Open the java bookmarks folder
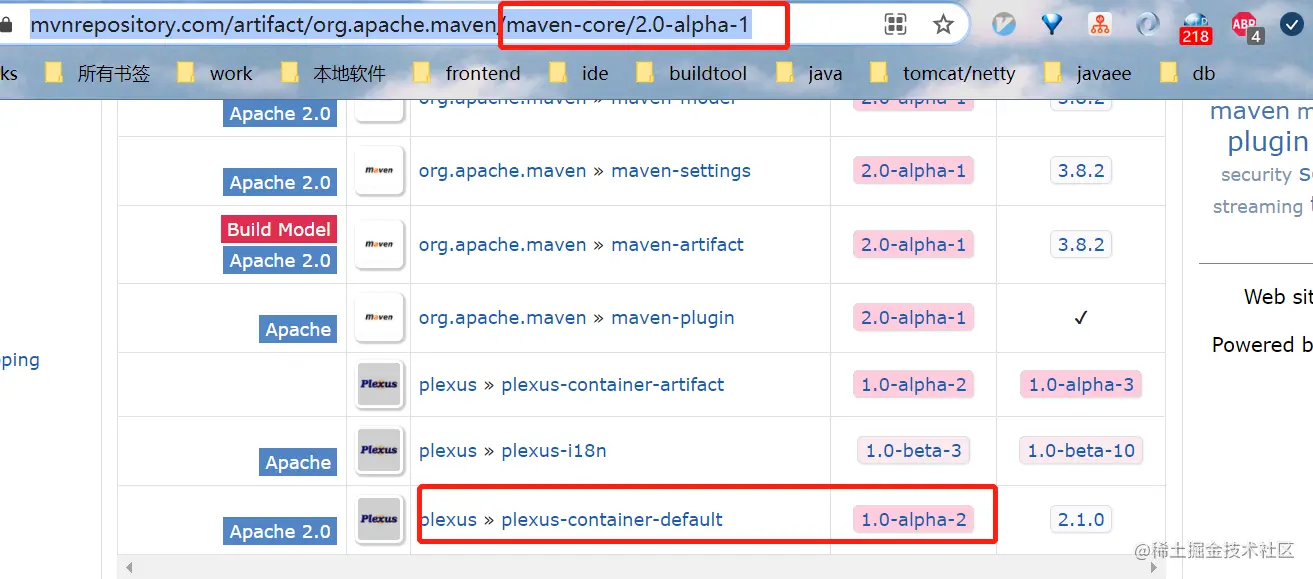This screenshot has width=1313, height=579. pyautogui.click(x=809, y=73)
